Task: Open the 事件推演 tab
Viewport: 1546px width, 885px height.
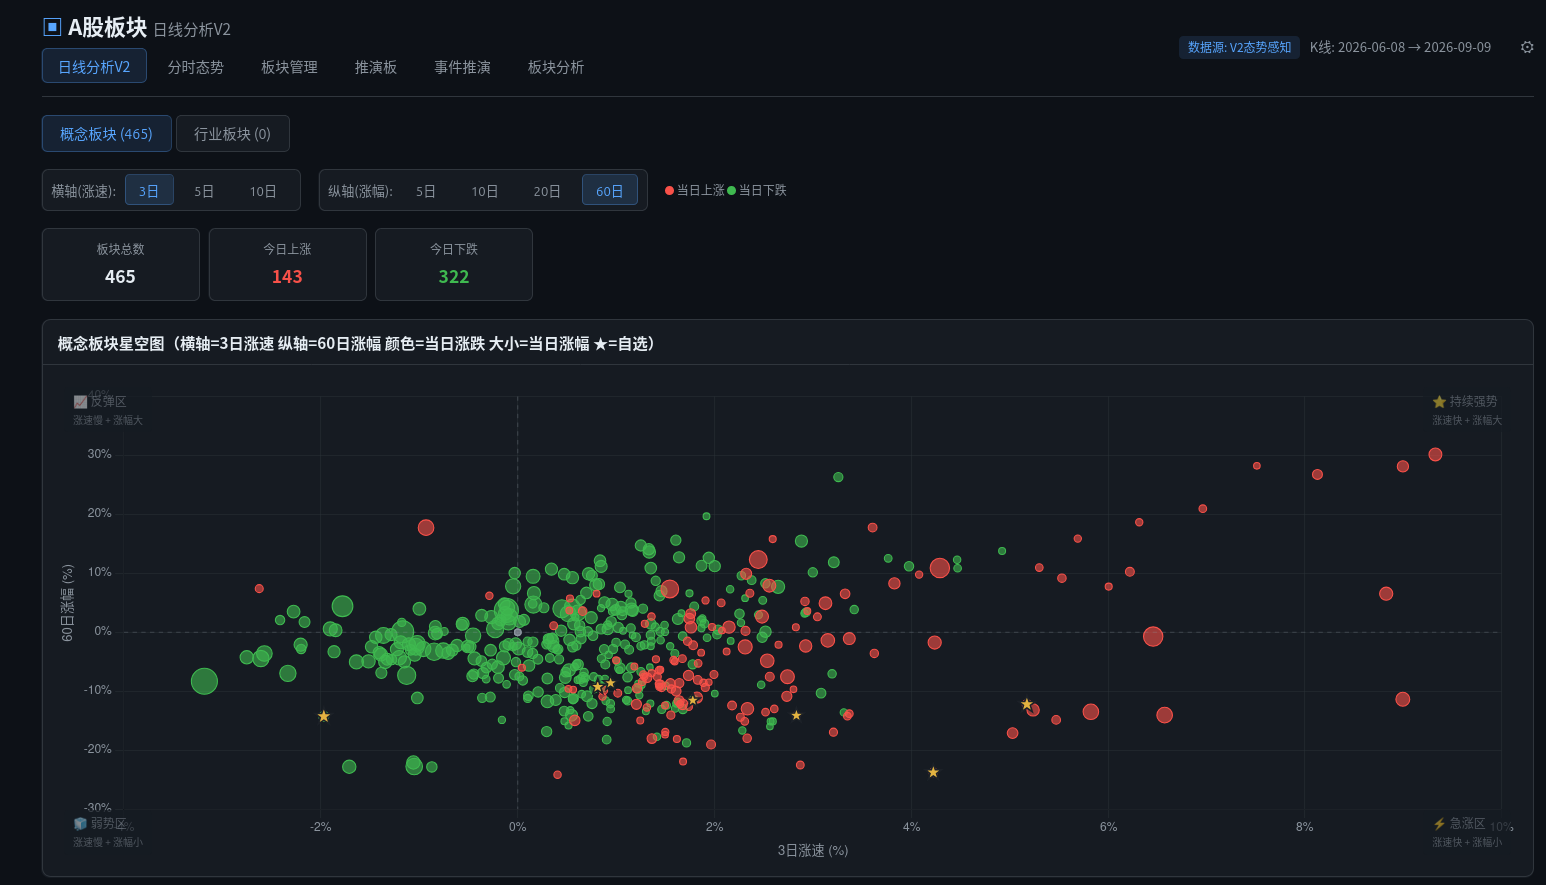Action: [x=462, y=67]
